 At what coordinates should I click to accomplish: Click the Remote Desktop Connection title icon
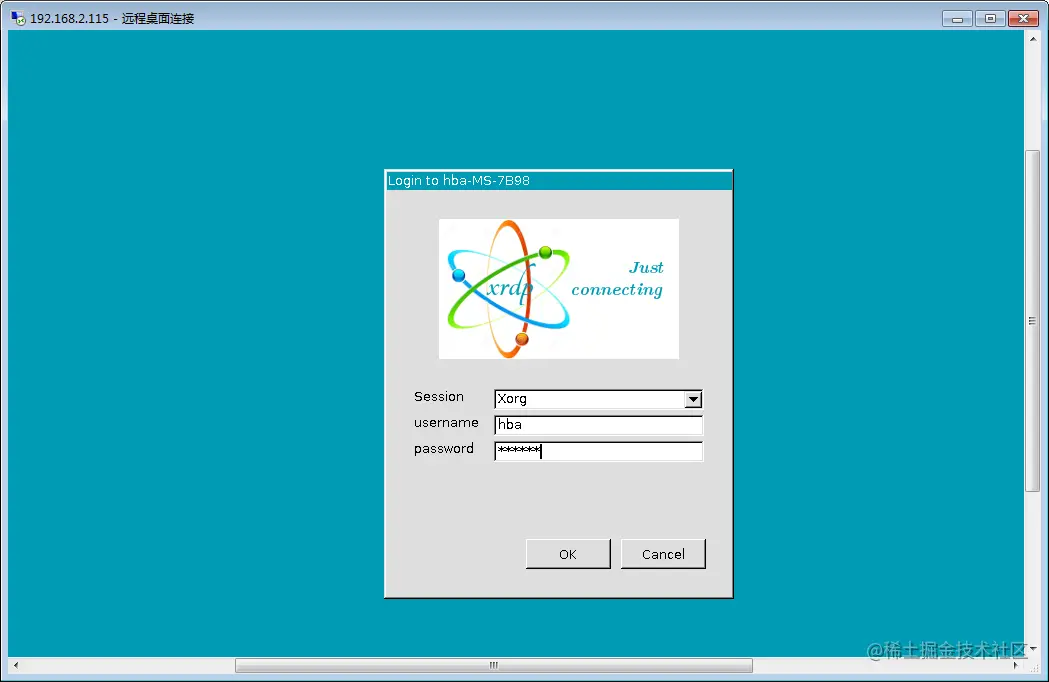18,18
